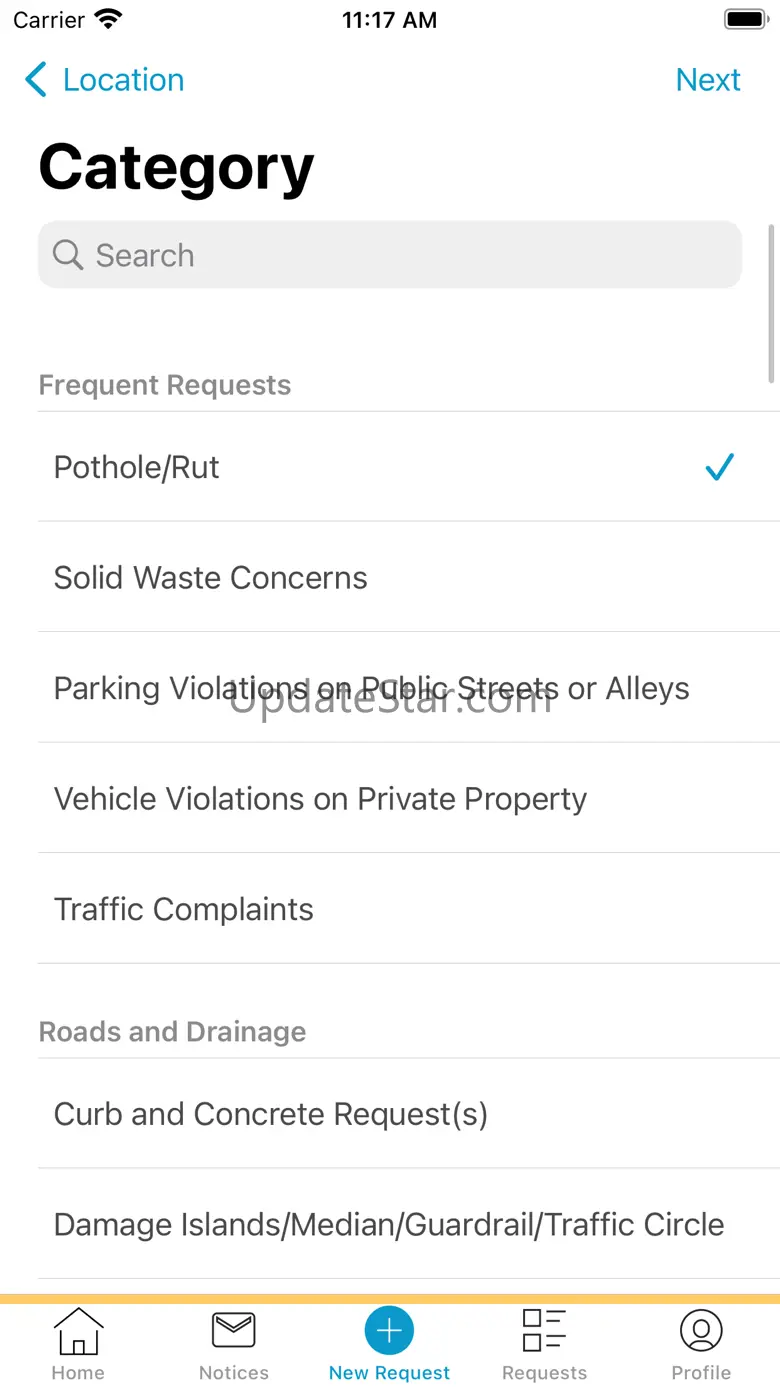Open the Requests list icon
780x1387 pixels.
point(544,1331)
